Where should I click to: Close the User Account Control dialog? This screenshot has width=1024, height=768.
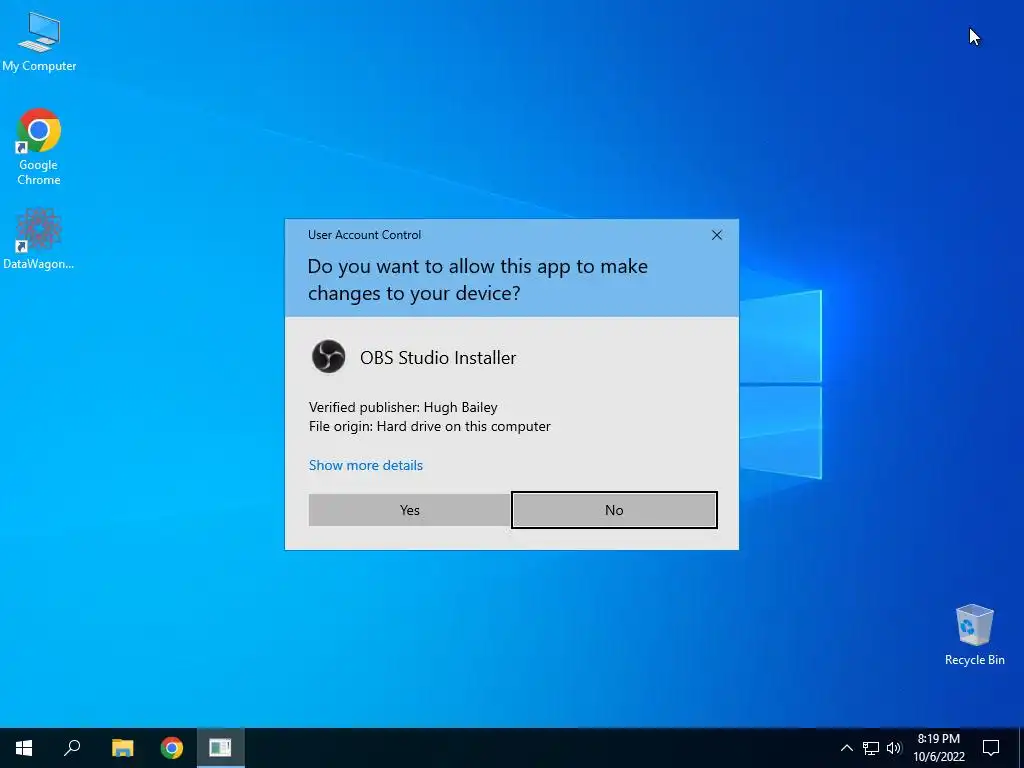click(x=716, y=235)
